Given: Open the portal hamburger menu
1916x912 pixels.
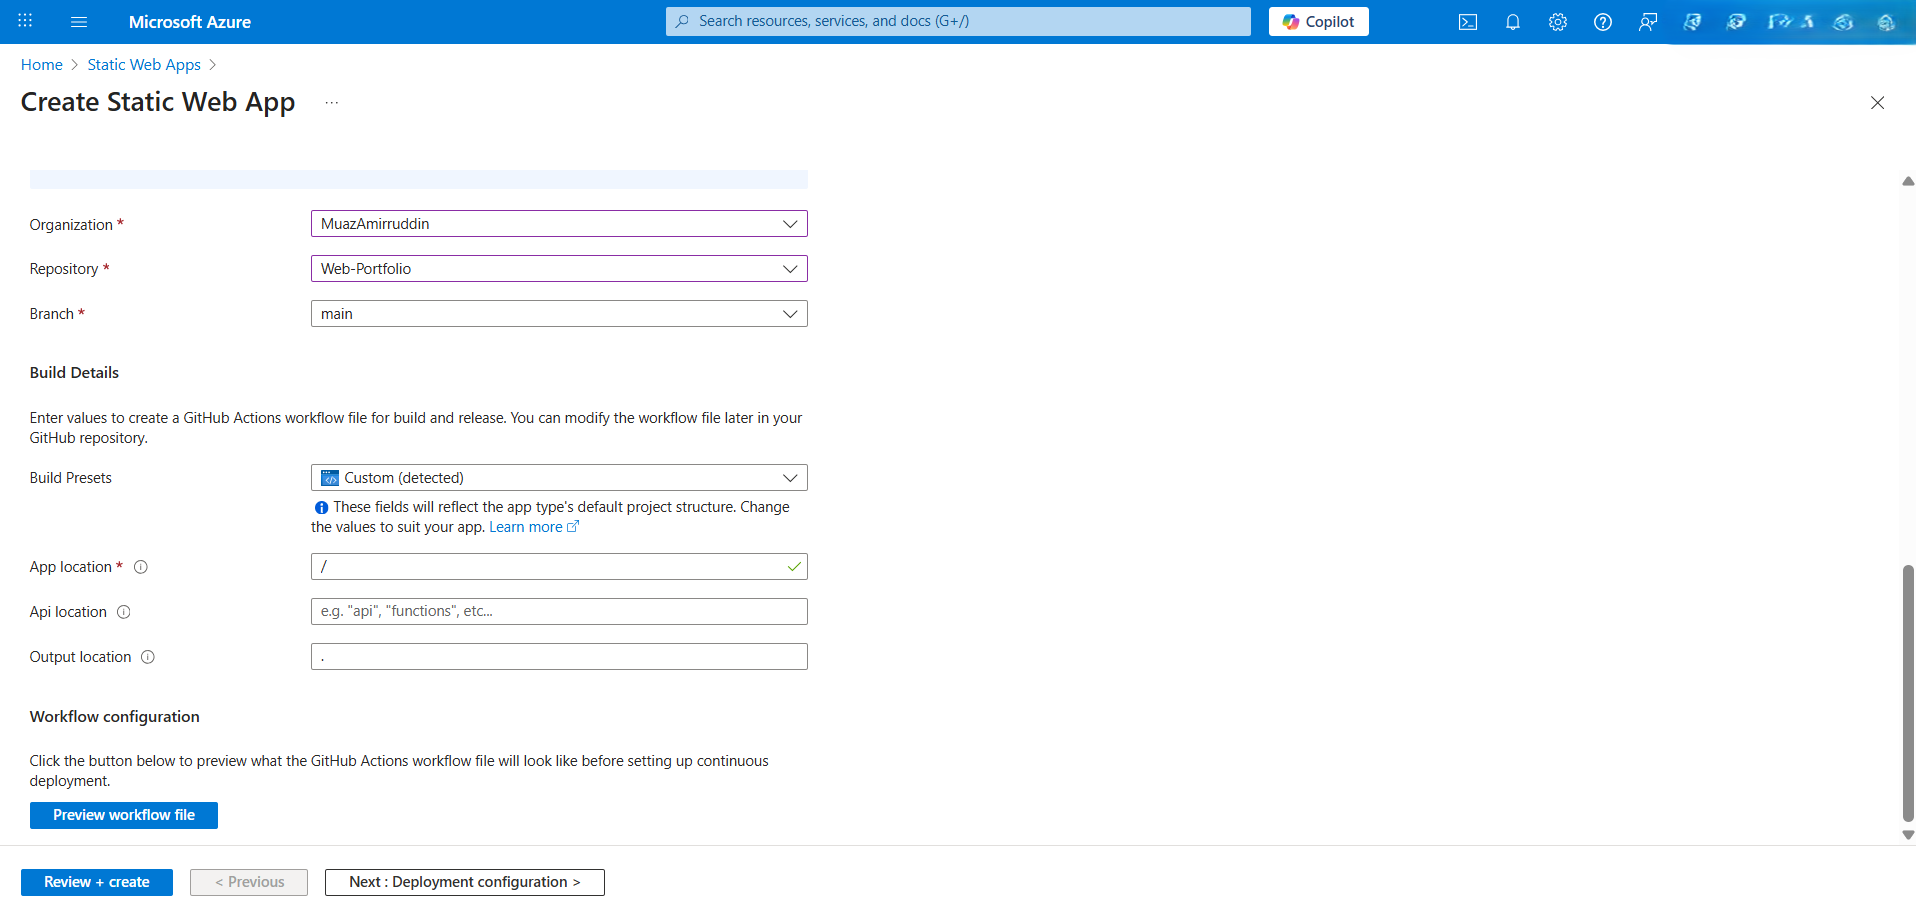Looking at the screenshot, I should (78, 21).
